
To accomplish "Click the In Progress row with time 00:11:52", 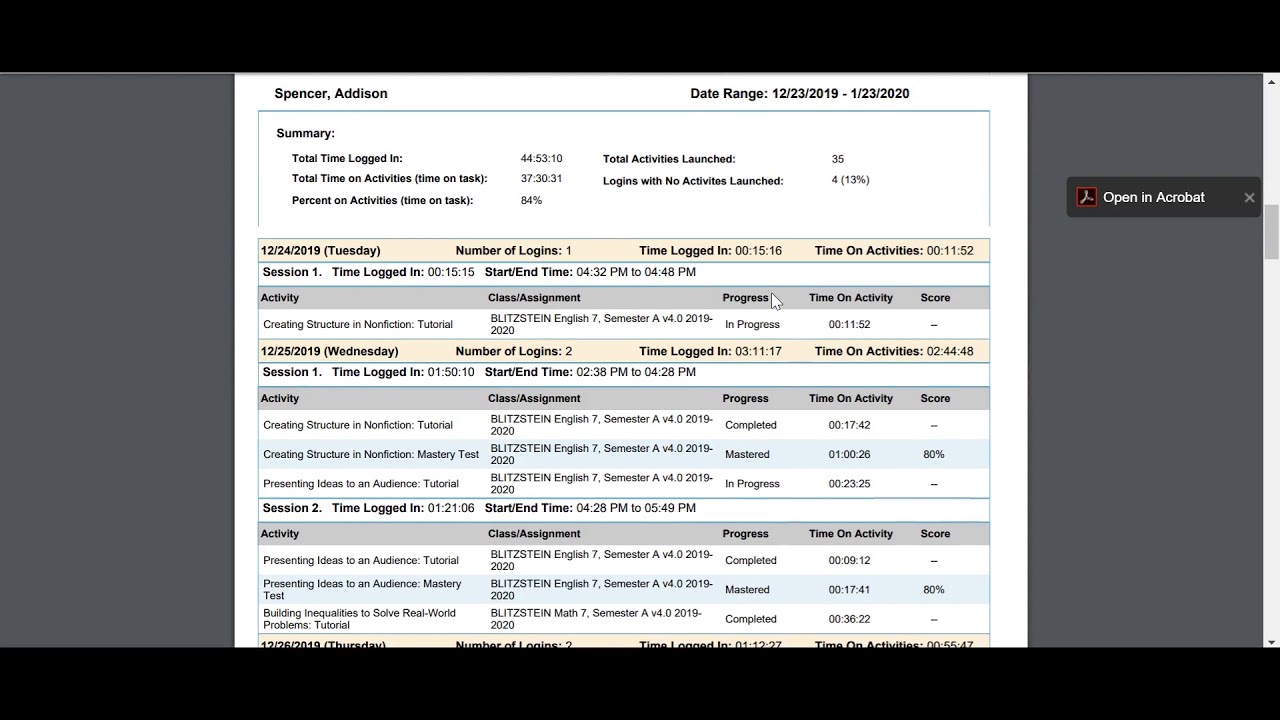I will point(623,324).
